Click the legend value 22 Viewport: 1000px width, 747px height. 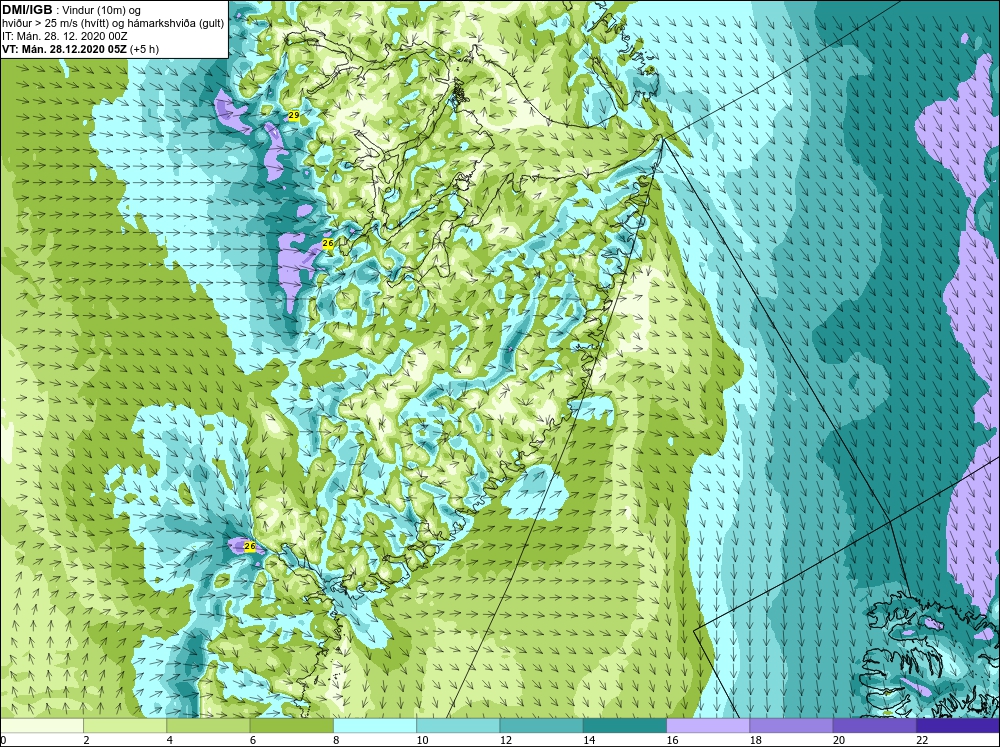tap(922, 740)
